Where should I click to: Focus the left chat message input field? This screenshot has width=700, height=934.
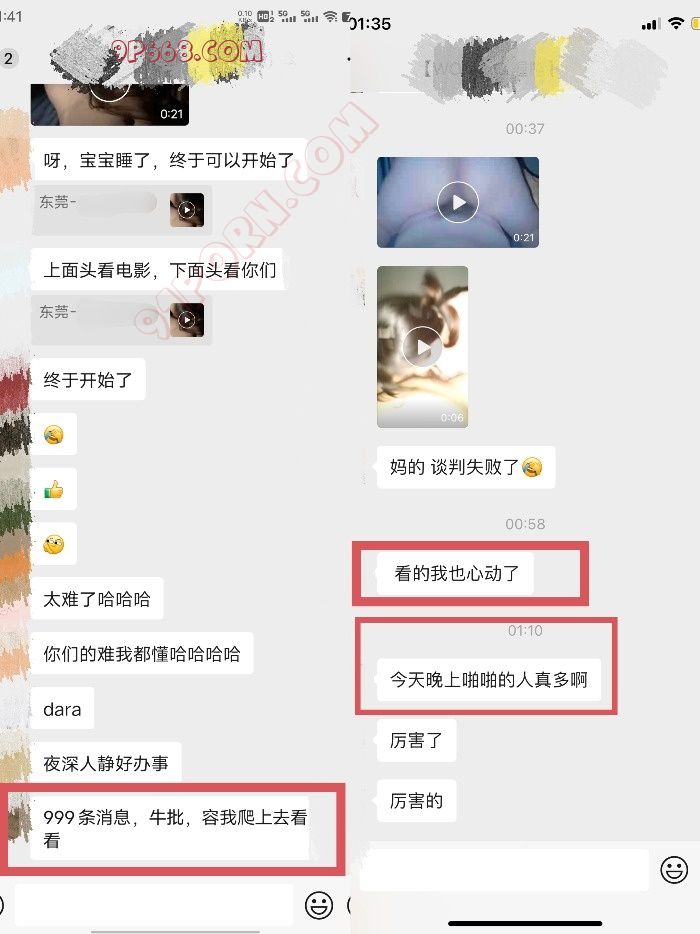154,905
